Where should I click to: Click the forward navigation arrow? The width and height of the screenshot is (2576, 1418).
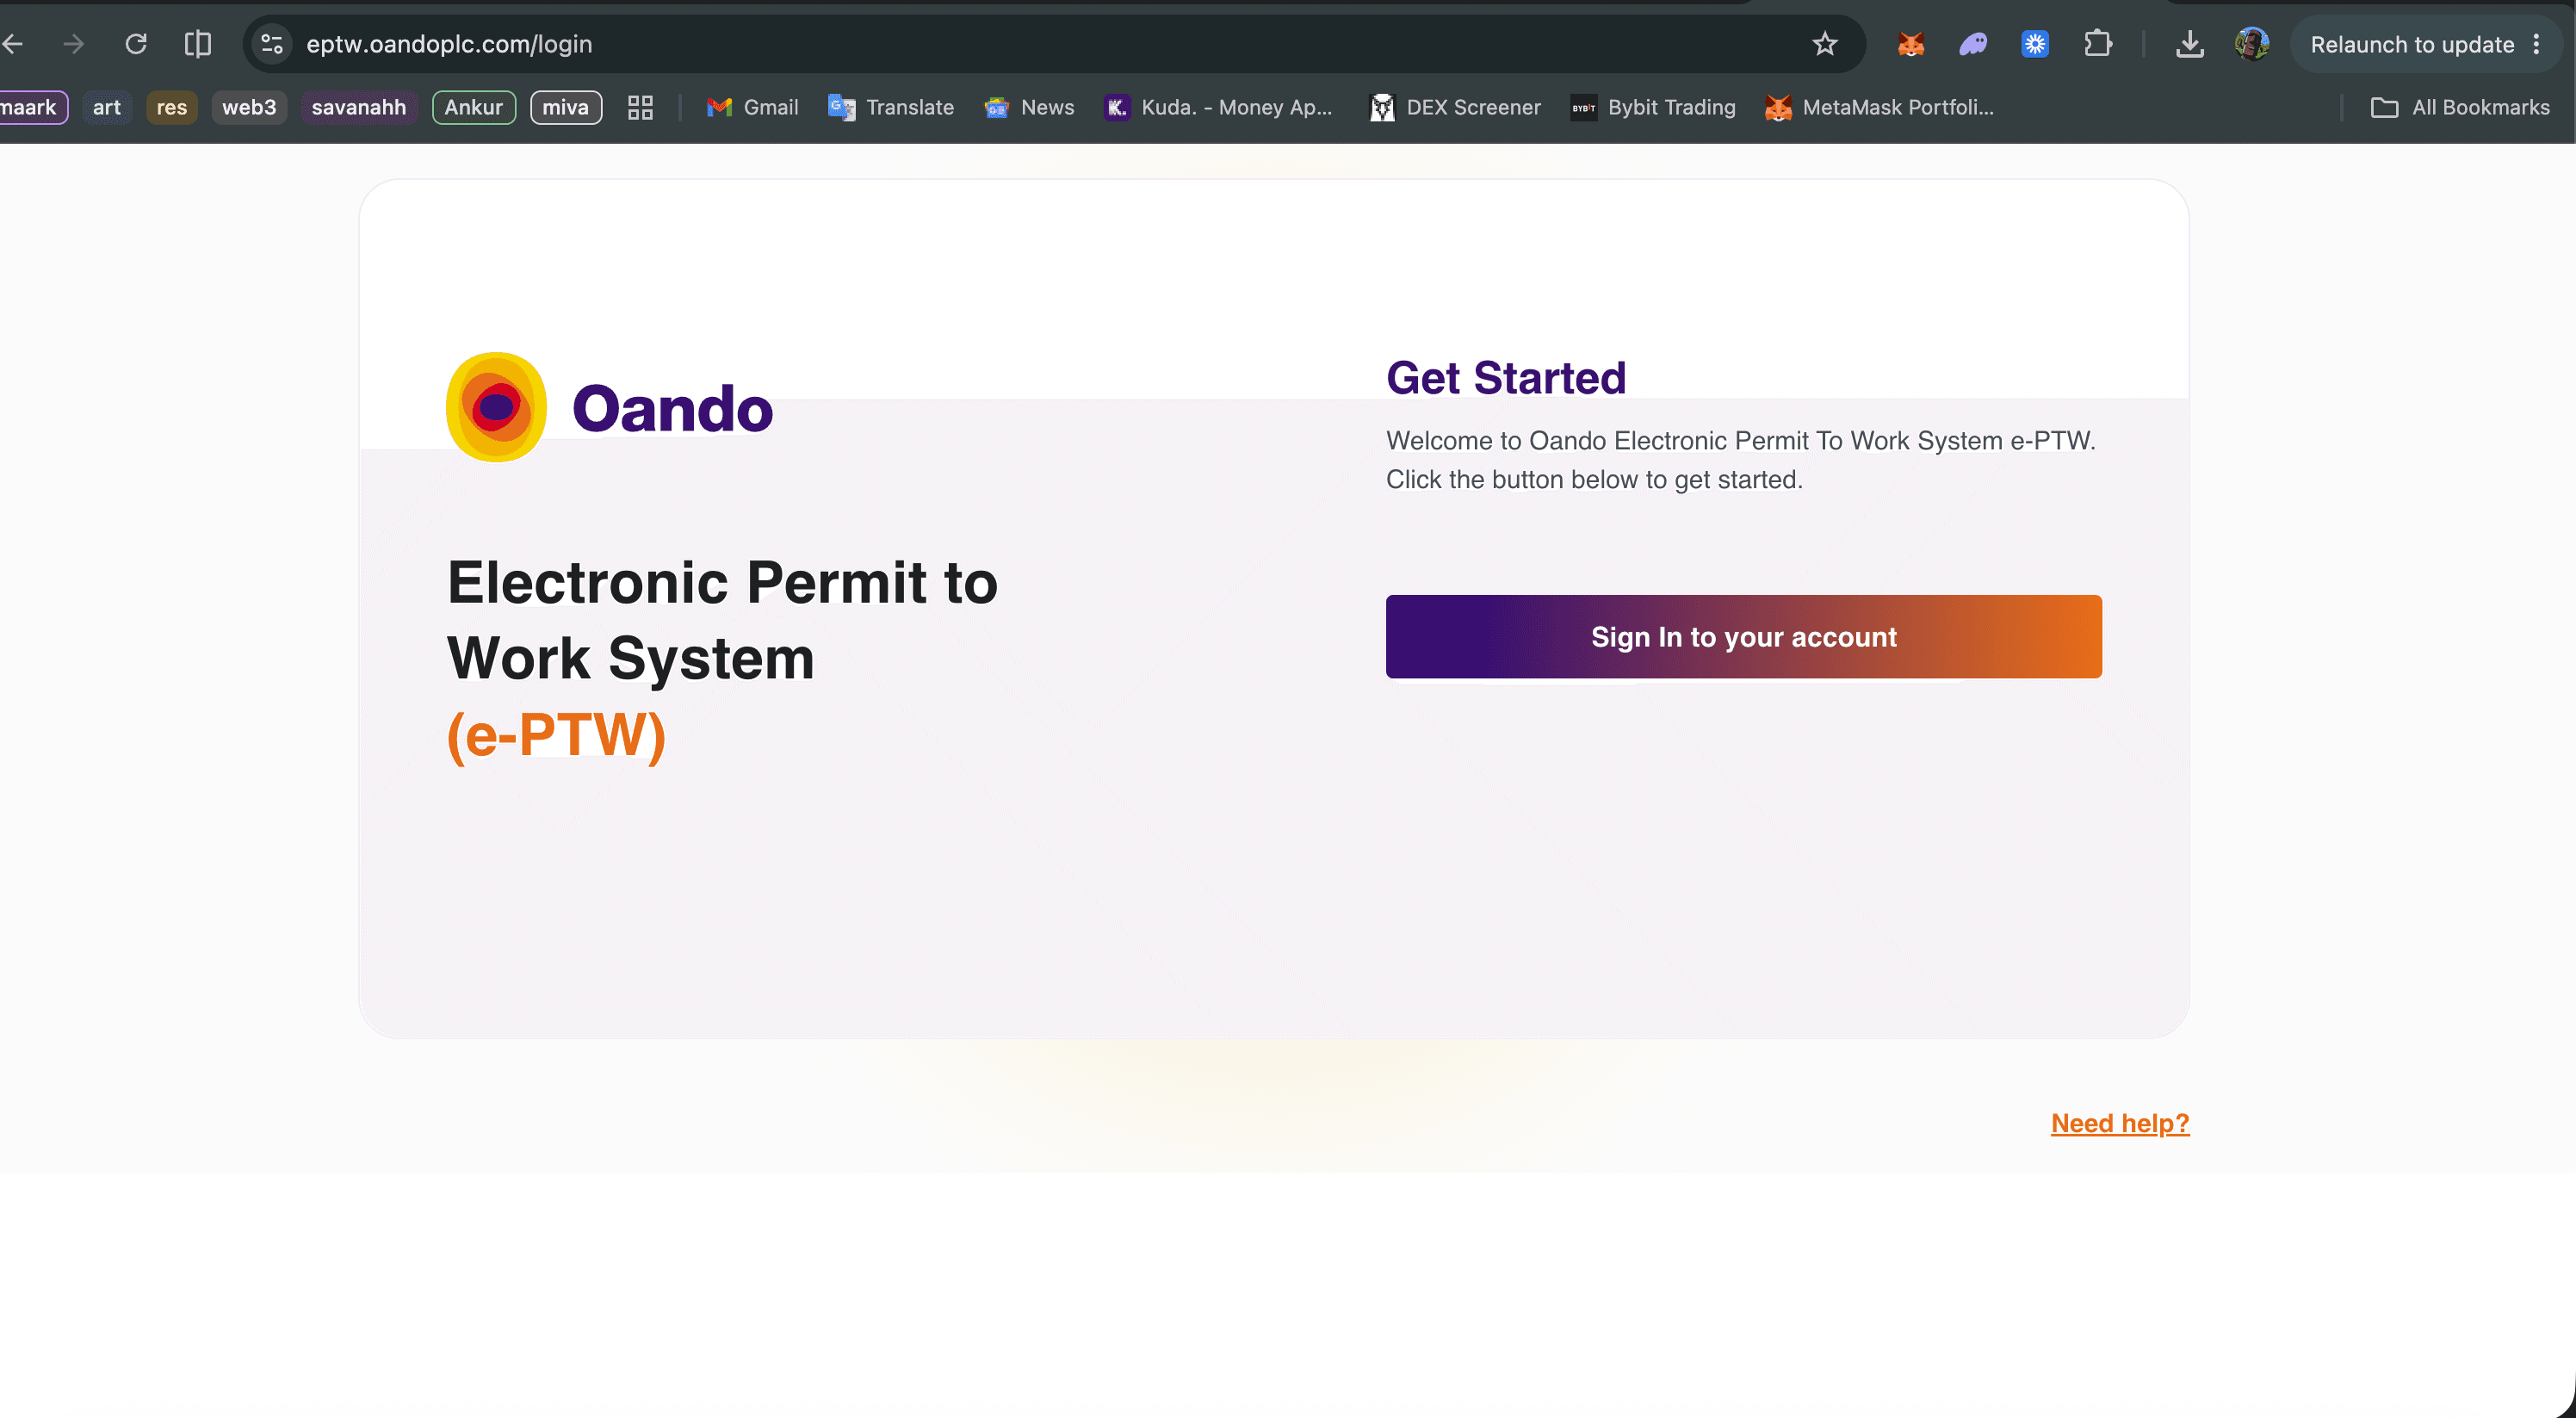click(x=73, y=44)
